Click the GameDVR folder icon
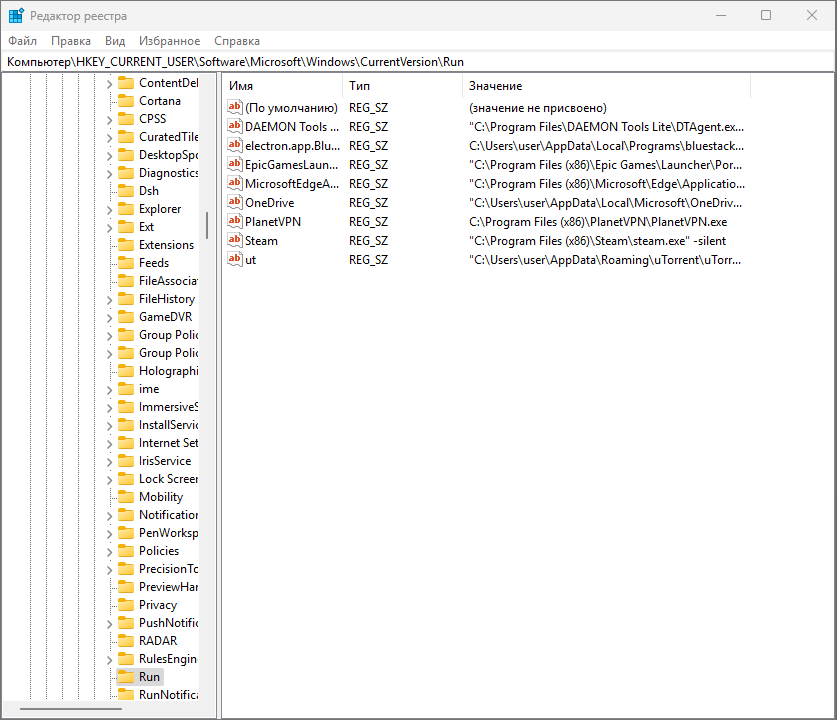This screenshot has width=837, height=720. [126, 317]
